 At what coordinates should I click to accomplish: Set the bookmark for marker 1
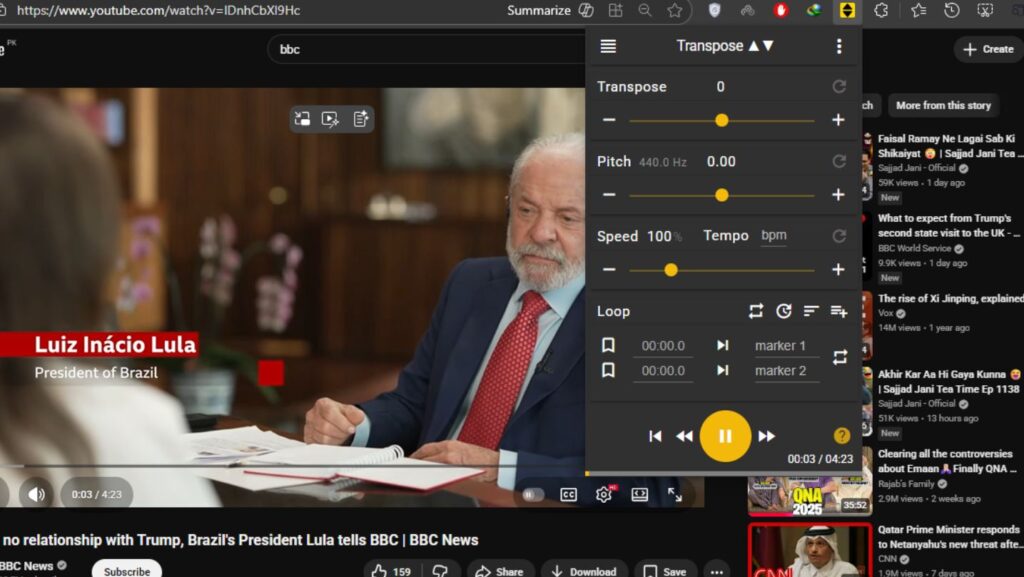pos(608,345)
